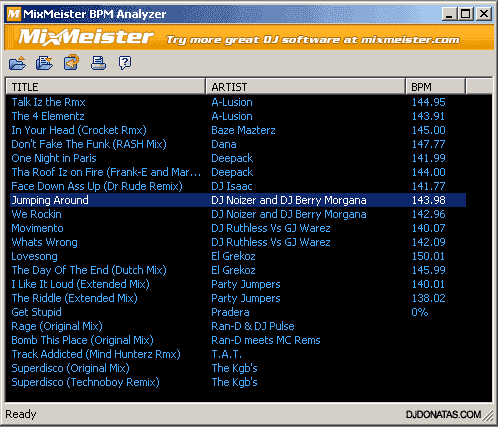Select the track Talk Iz the Rmx
The width and height of the screenshot is (498, 427).
coord(238,102)
